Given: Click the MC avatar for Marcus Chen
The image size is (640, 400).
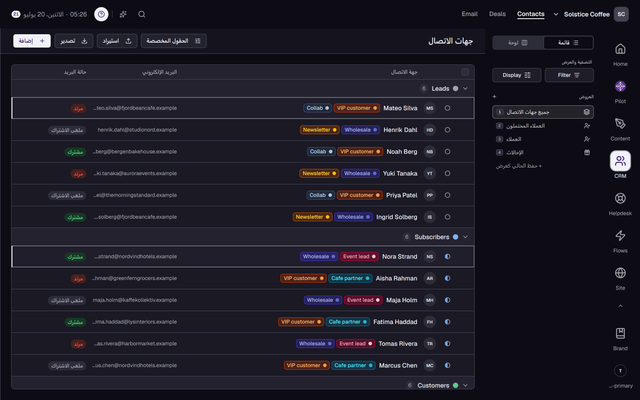Looking at the screenshot, I should (x=429, y=365).
